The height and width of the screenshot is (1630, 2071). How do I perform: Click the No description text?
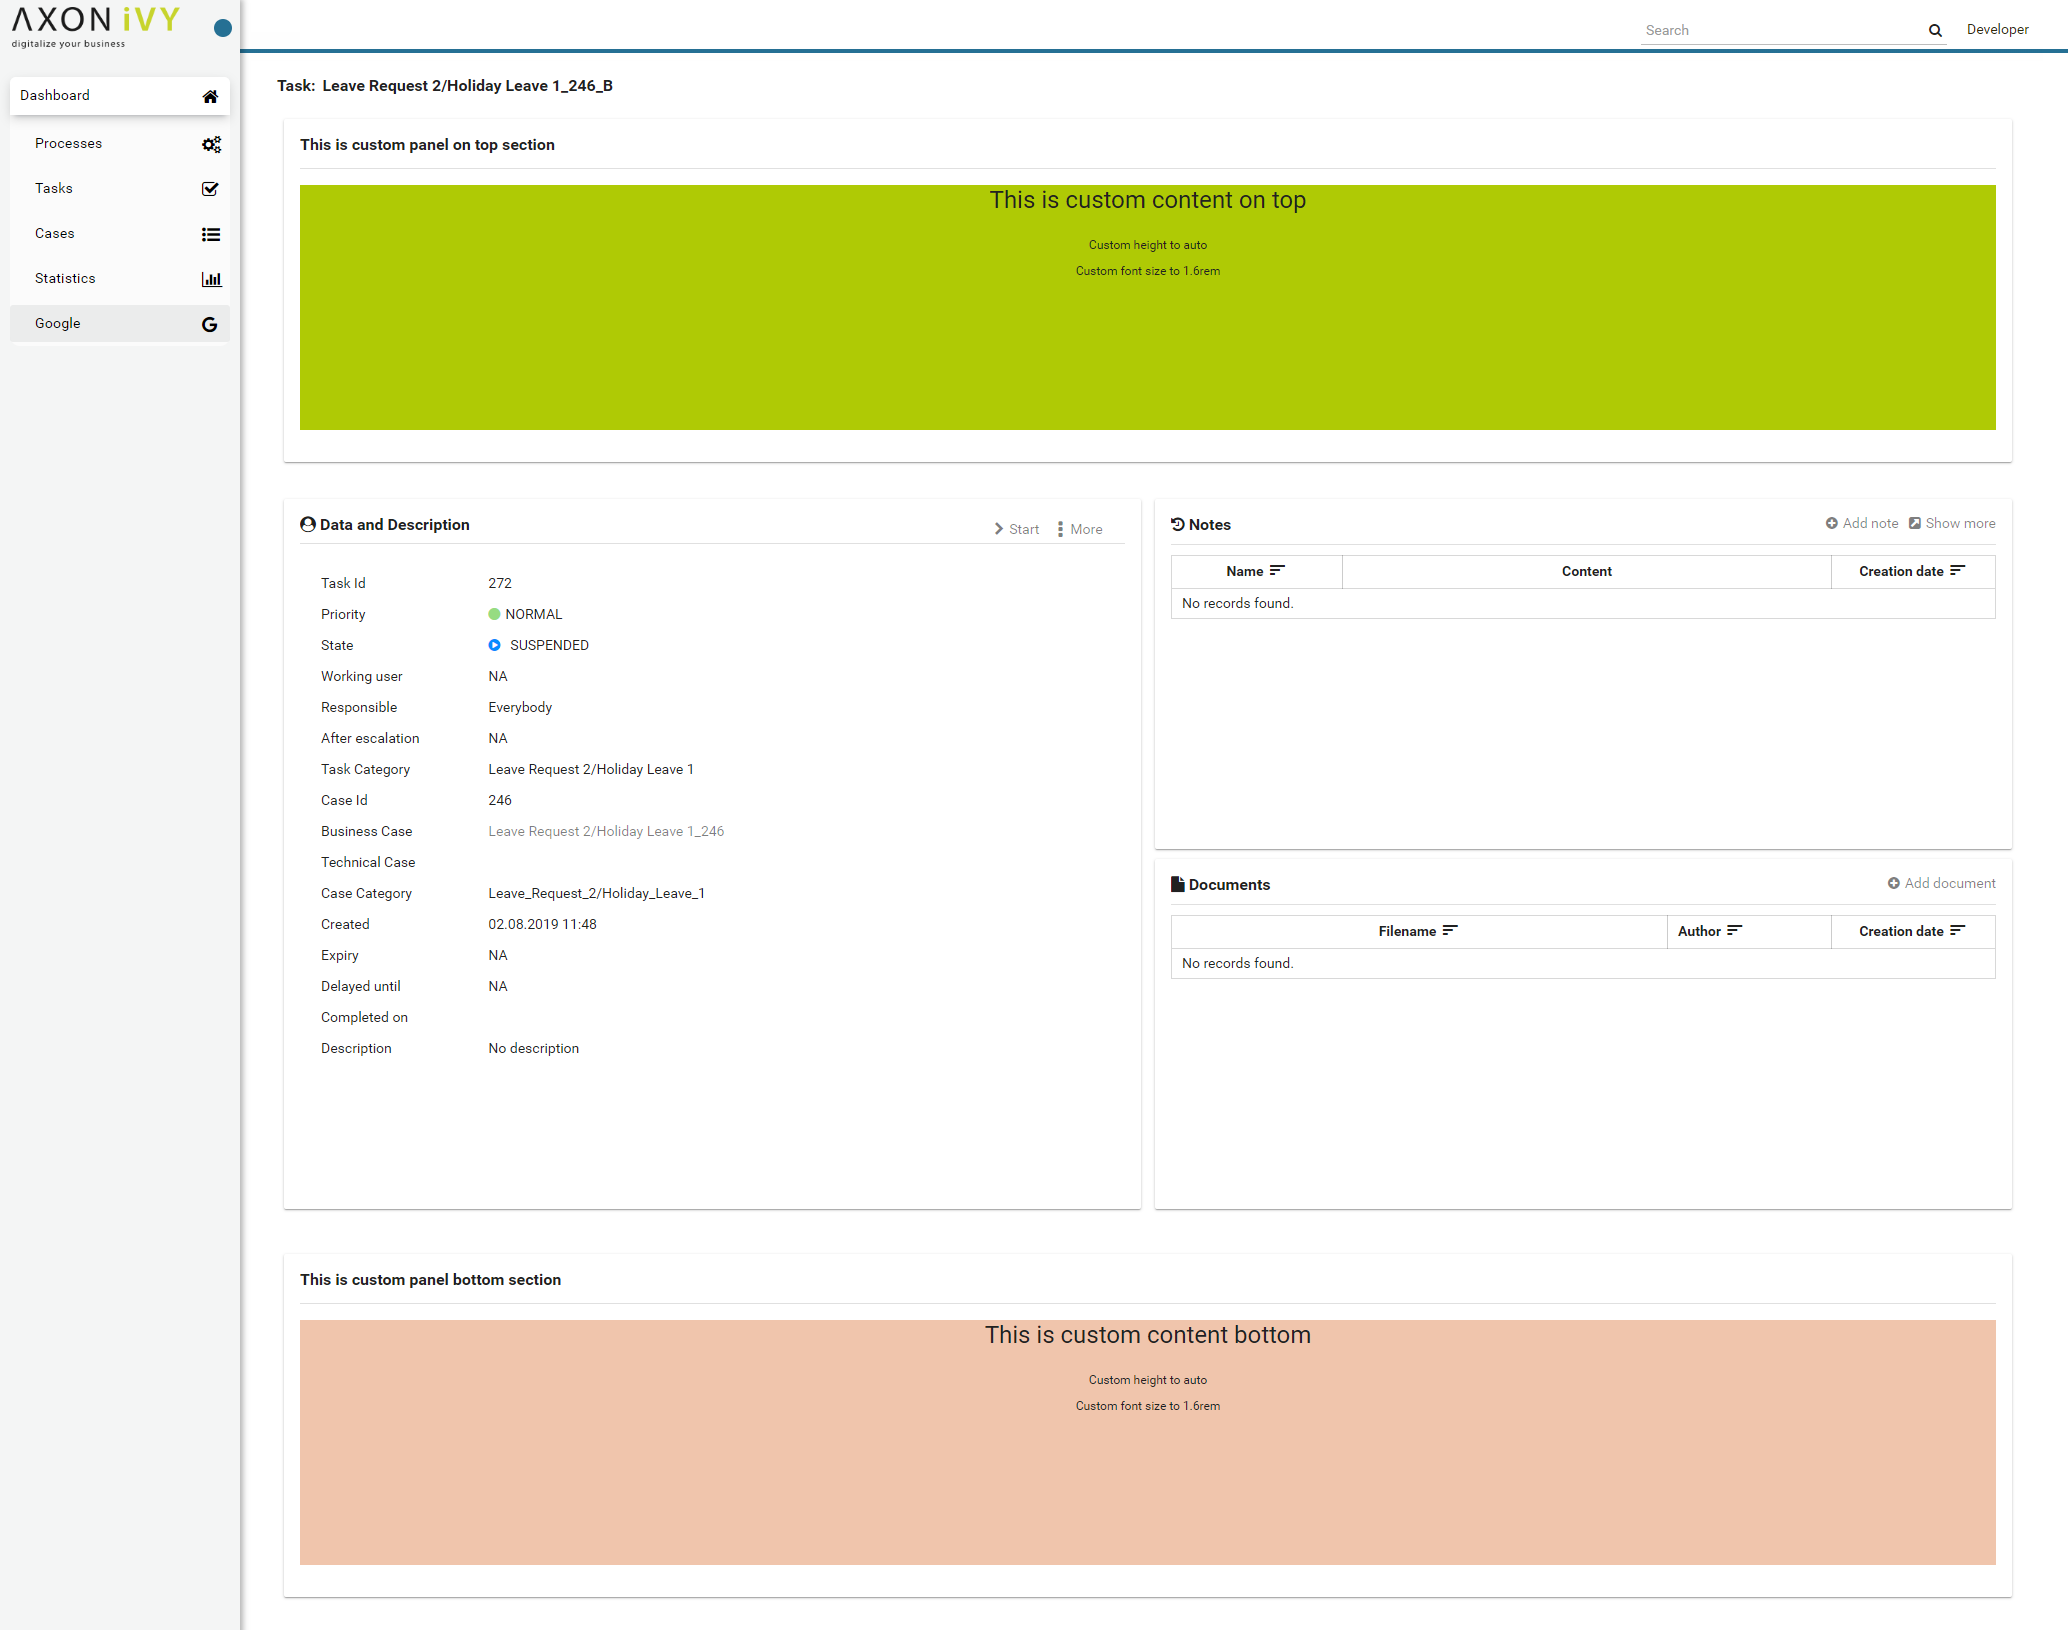tap(533, 1048)
